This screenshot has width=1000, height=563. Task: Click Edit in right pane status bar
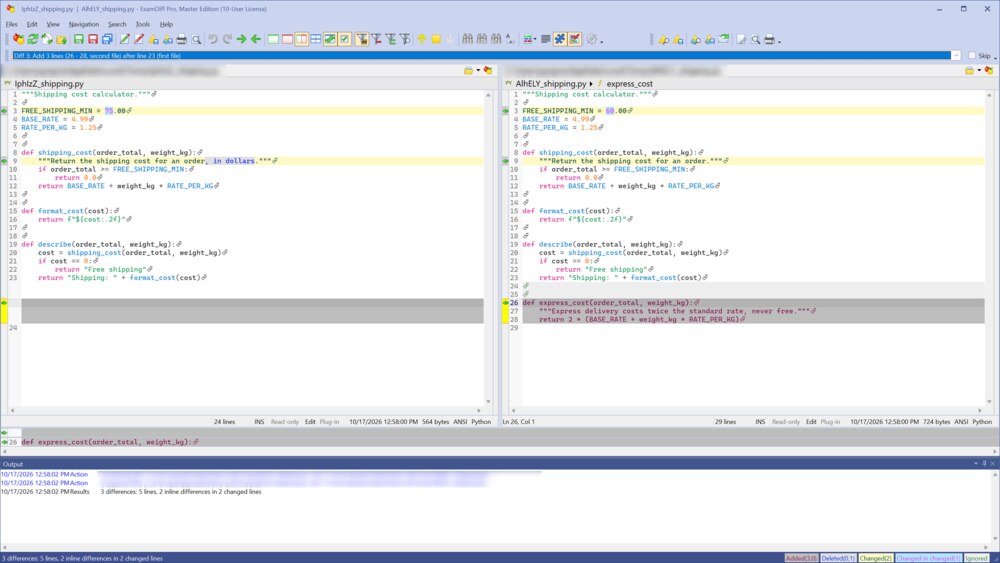pyautogui.click(x=811, y=421)
